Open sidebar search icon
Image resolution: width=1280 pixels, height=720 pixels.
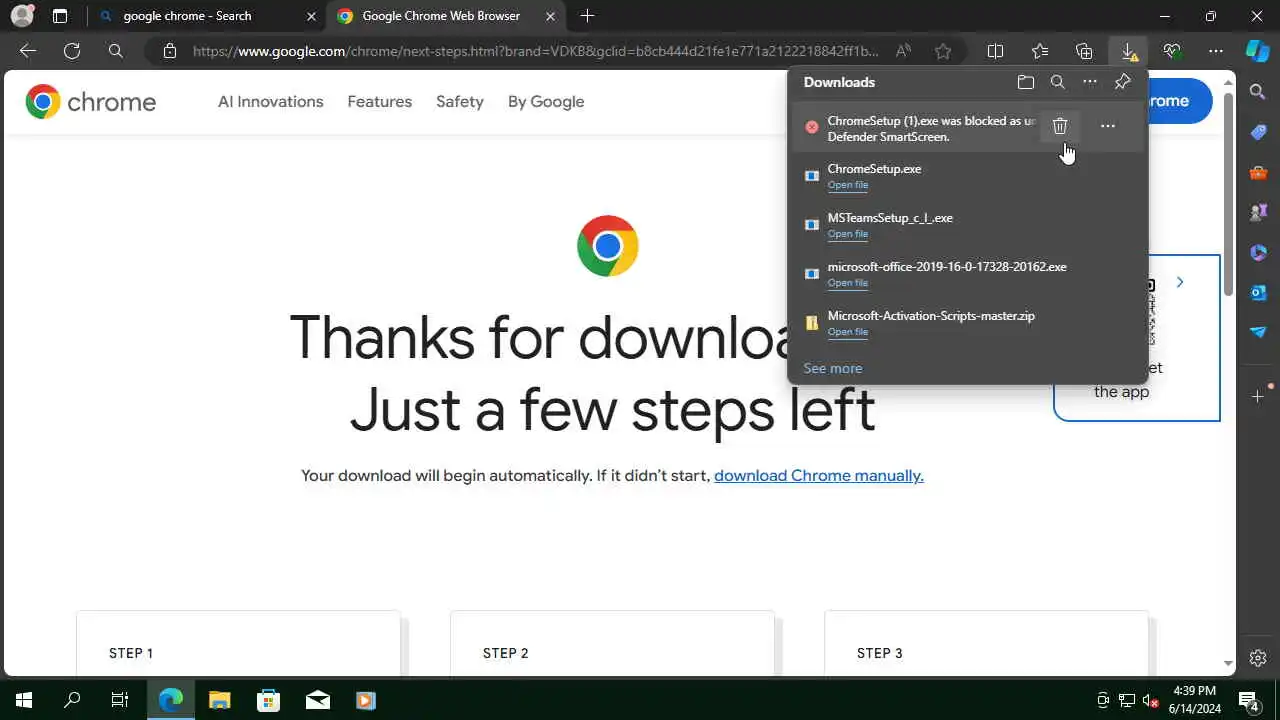pos(1258,92)
